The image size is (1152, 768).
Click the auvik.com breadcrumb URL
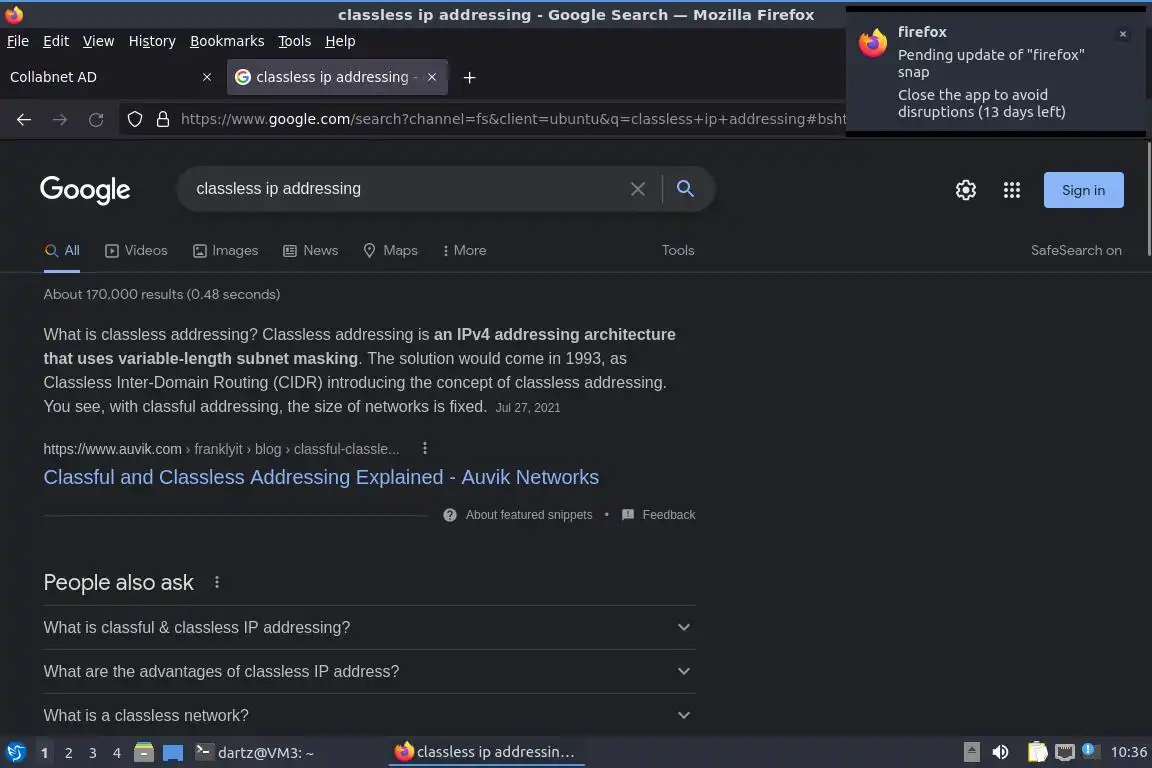click(221, 449)
